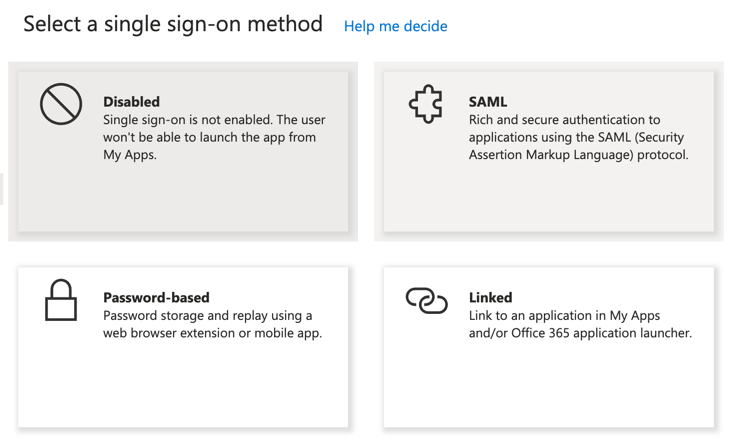Select the Linked title text
751x448 pixels.
[x=490, y=297]
